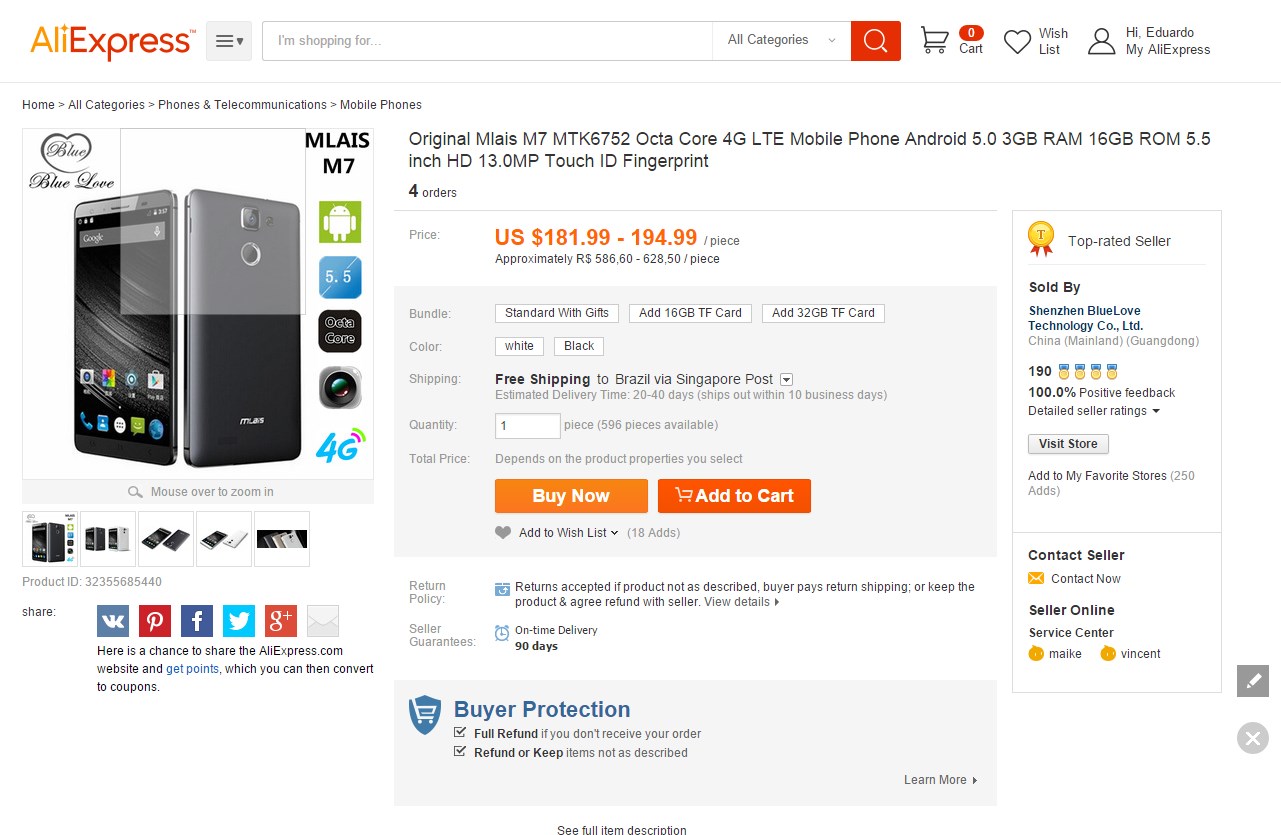Click the quantity input field

click(x=528, y=426)
